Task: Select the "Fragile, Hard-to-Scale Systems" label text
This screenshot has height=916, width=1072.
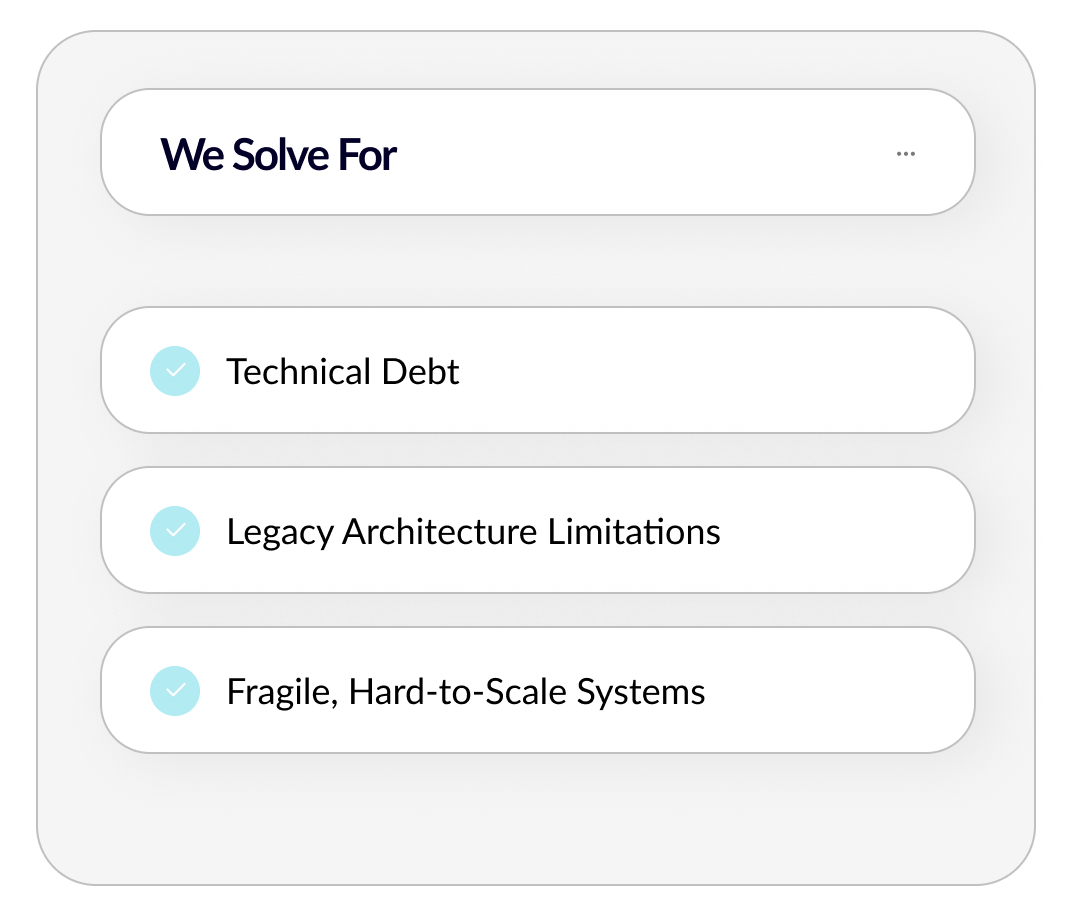Action: [x=466, y=692]
